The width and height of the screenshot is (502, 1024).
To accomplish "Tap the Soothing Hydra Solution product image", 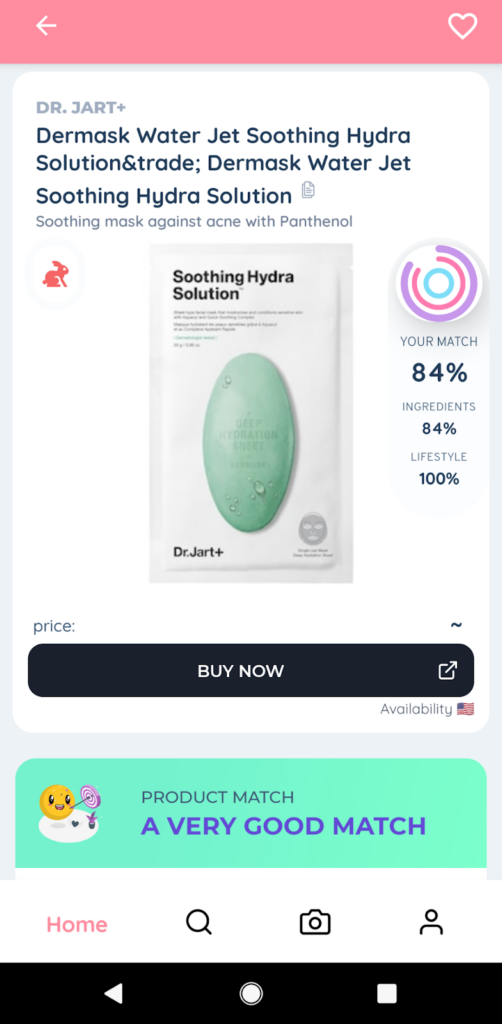I will click(251, 413).
